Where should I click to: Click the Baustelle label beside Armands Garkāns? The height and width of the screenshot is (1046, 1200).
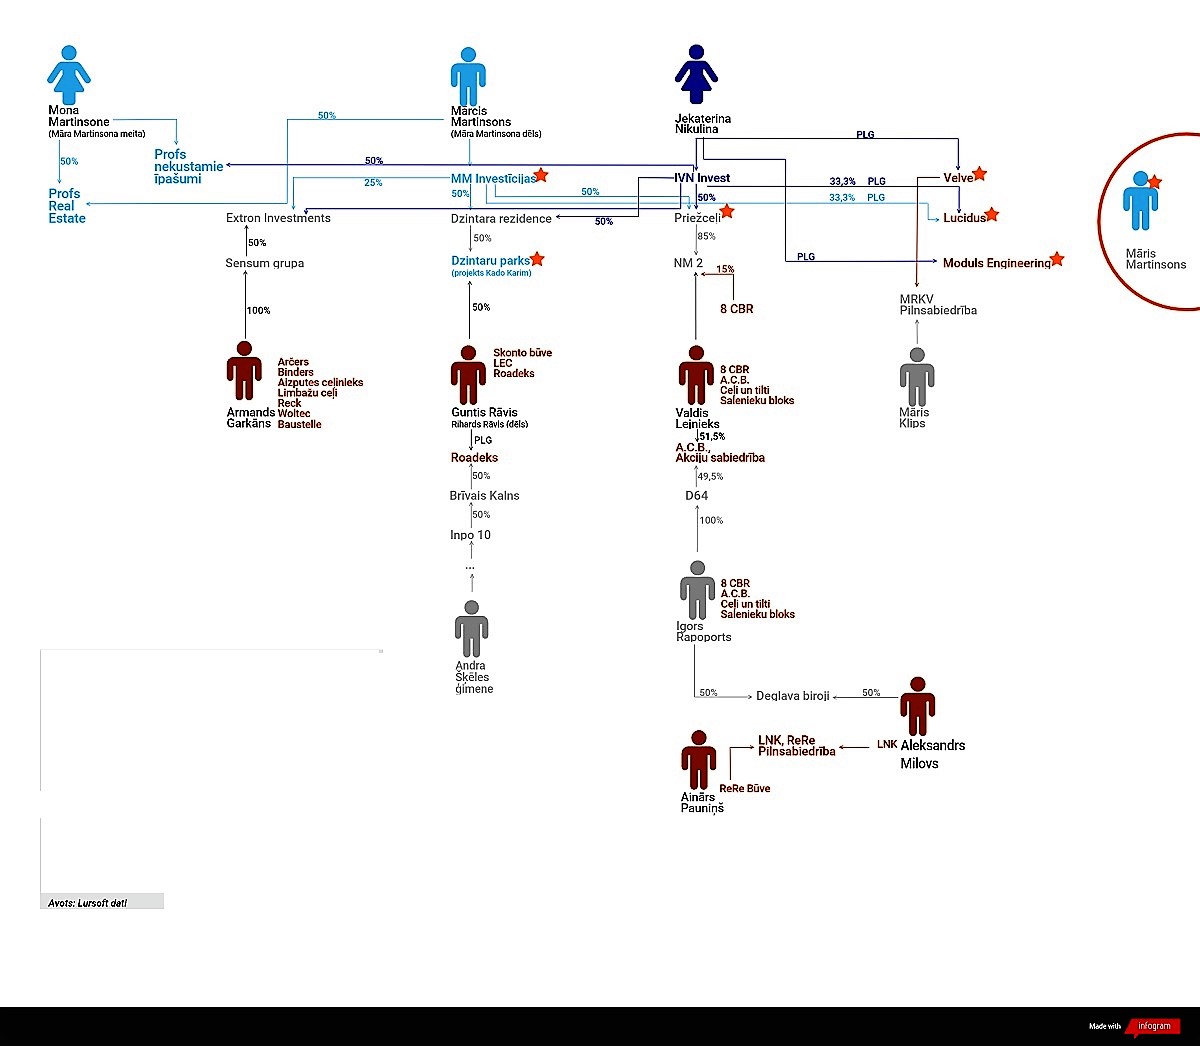[299, 425]
